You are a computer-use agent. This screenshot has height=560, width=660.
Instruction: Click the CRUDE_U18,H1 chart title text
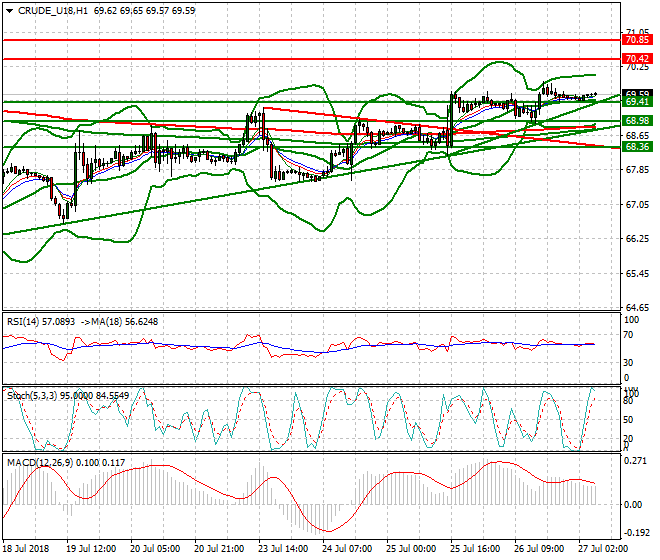click(x=53, y=11)
